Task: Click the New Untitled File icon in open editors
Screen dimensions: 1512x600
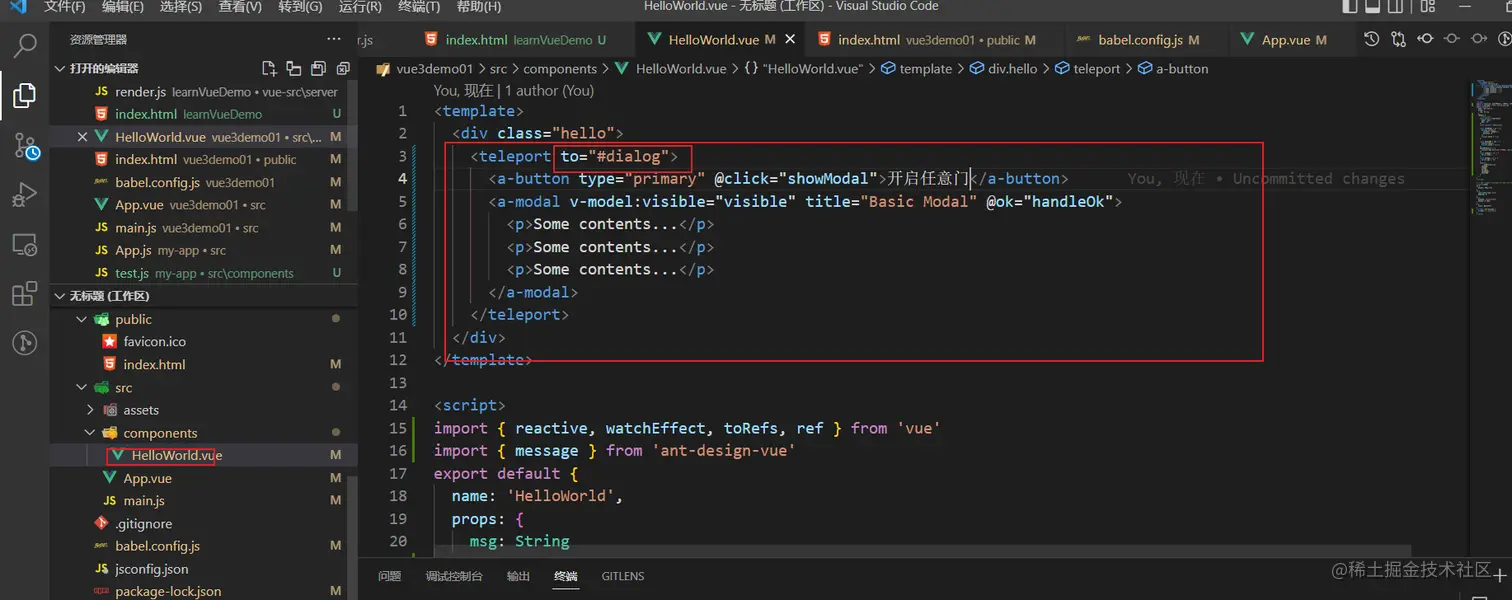Action: 269,69
